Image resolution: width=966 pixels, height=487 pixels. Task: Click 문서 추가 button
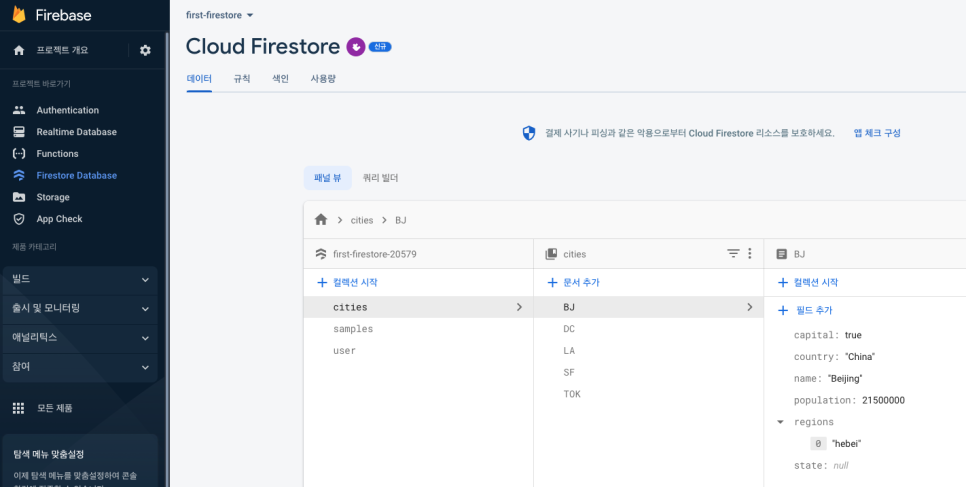pyautogui.click(x=573, y=282)
